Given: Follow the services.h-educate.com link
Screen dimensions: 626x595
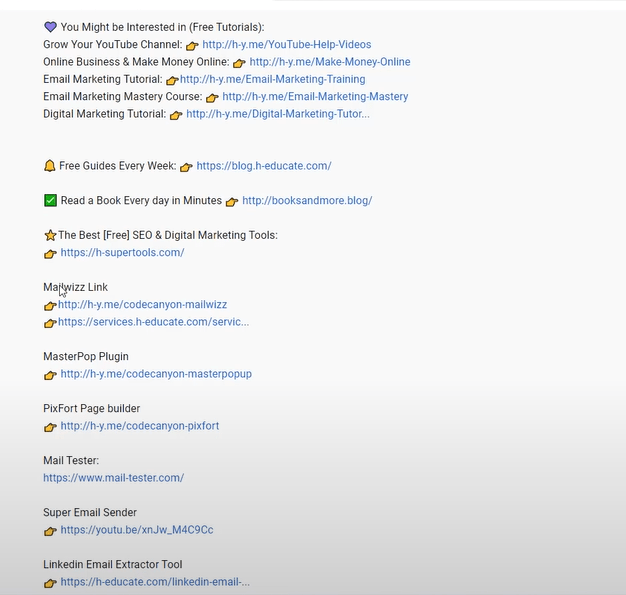Looking at the screenshot, I should (x=154, y=322).
